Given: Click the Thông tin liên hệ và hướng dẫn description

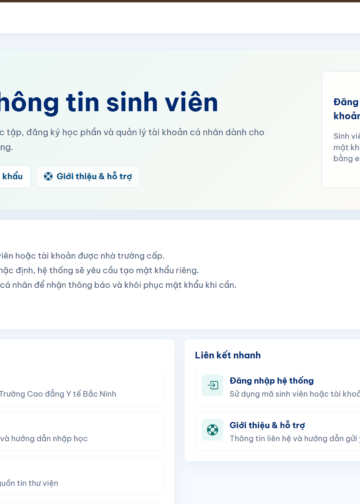Looking at the screenshot, I should click(295, 439).
